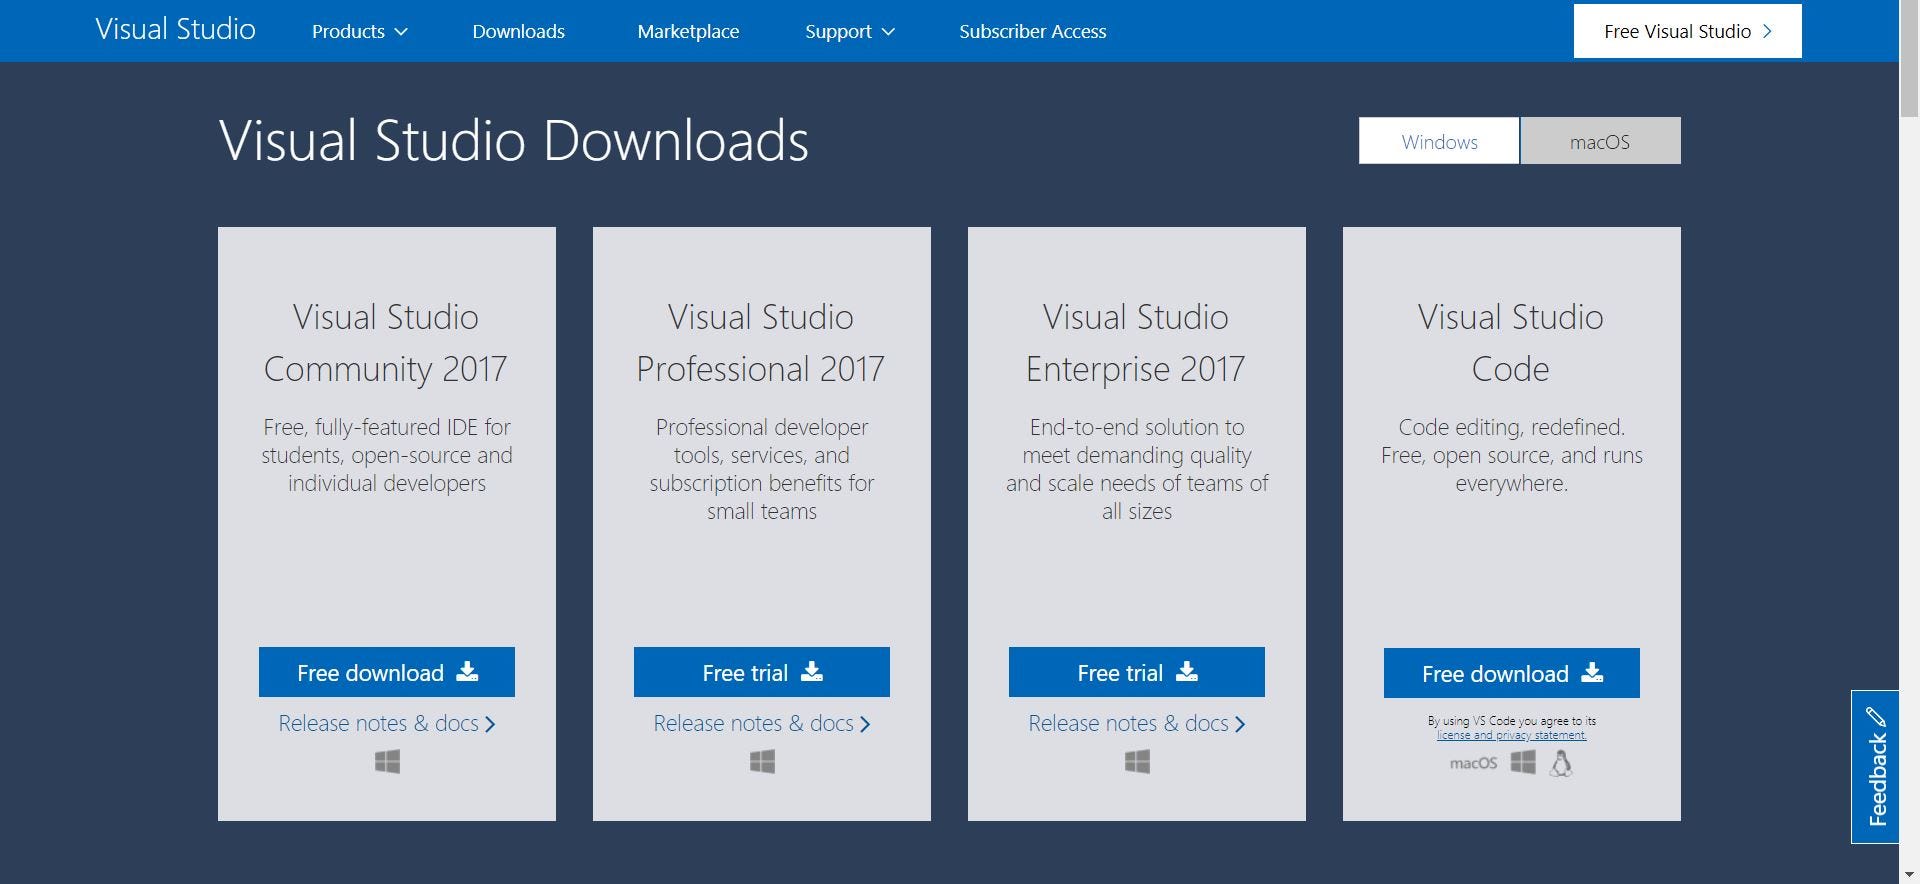
Task: Open Release notes & docs for Community
Action: (x=387, y=723)
